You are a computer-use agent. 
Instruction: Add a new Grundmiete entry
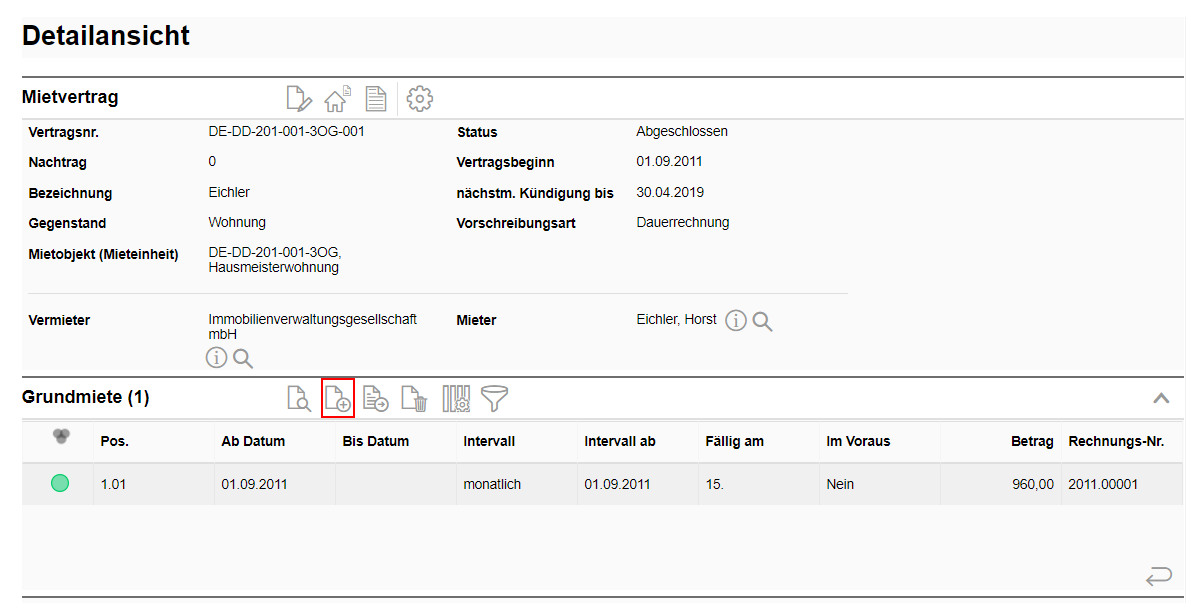(x=338, y=399)
